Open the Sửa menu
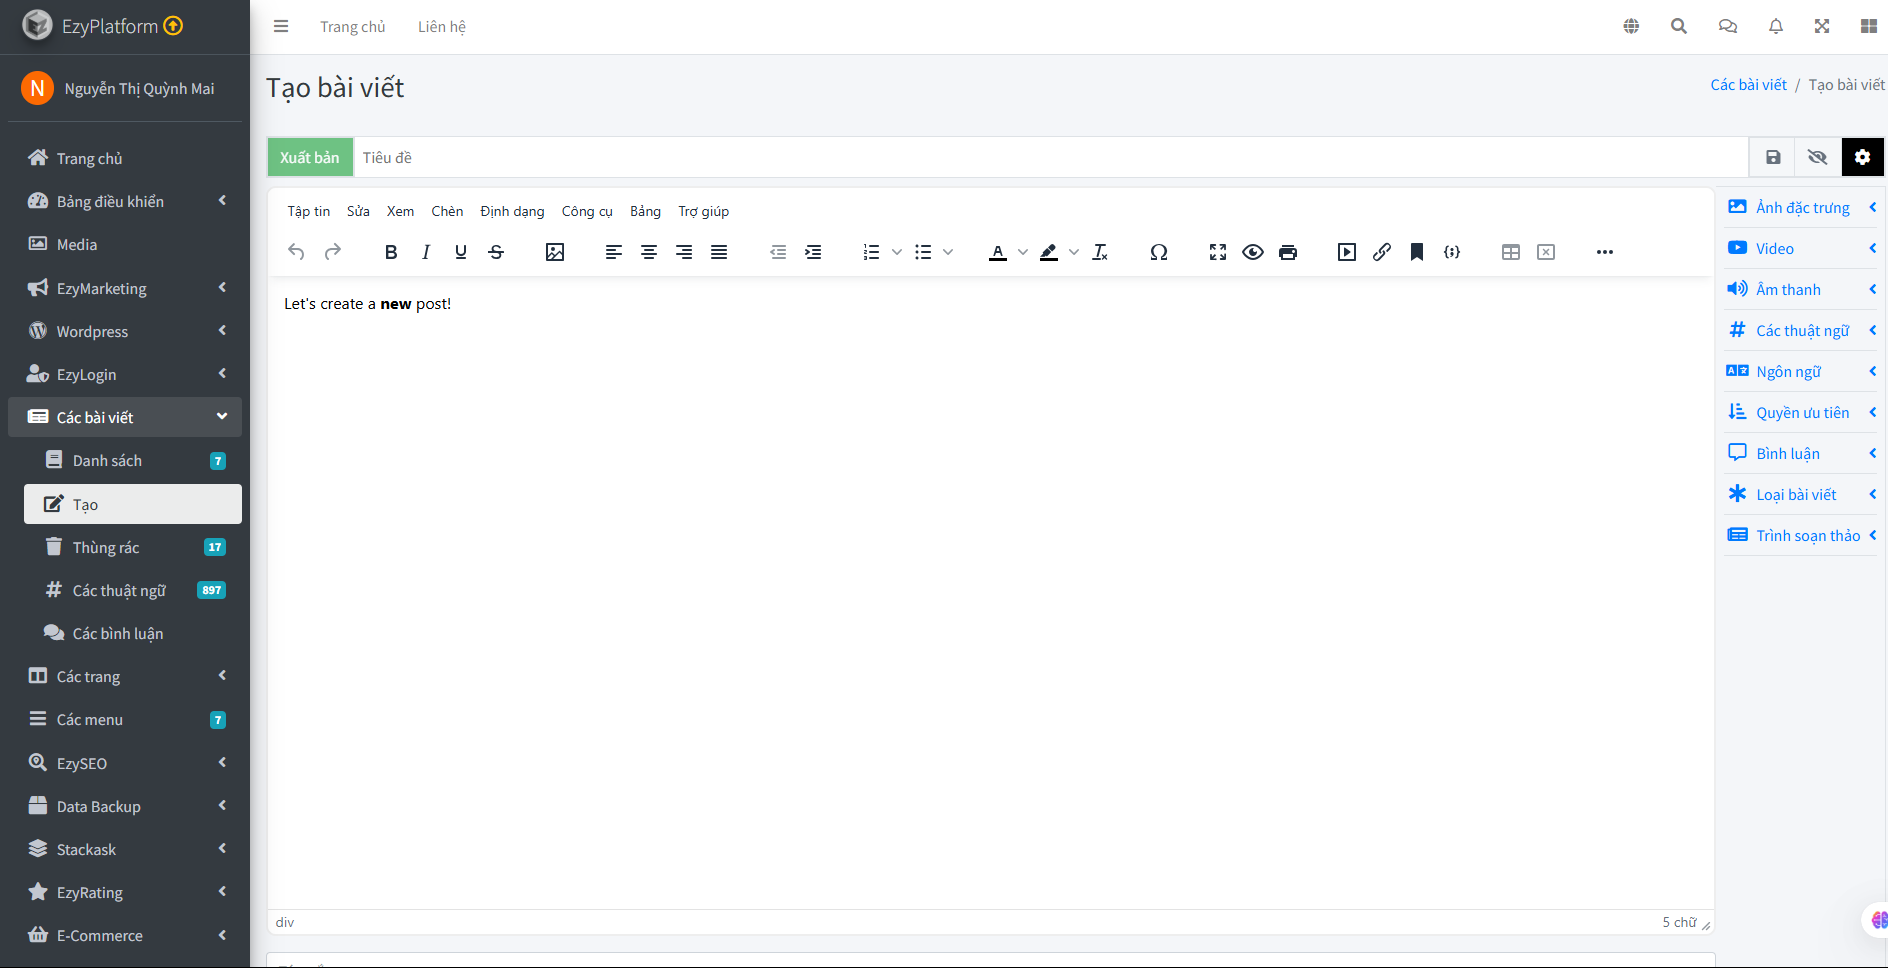Viewport: 1888px width, 968px height. tap(358, 211)
